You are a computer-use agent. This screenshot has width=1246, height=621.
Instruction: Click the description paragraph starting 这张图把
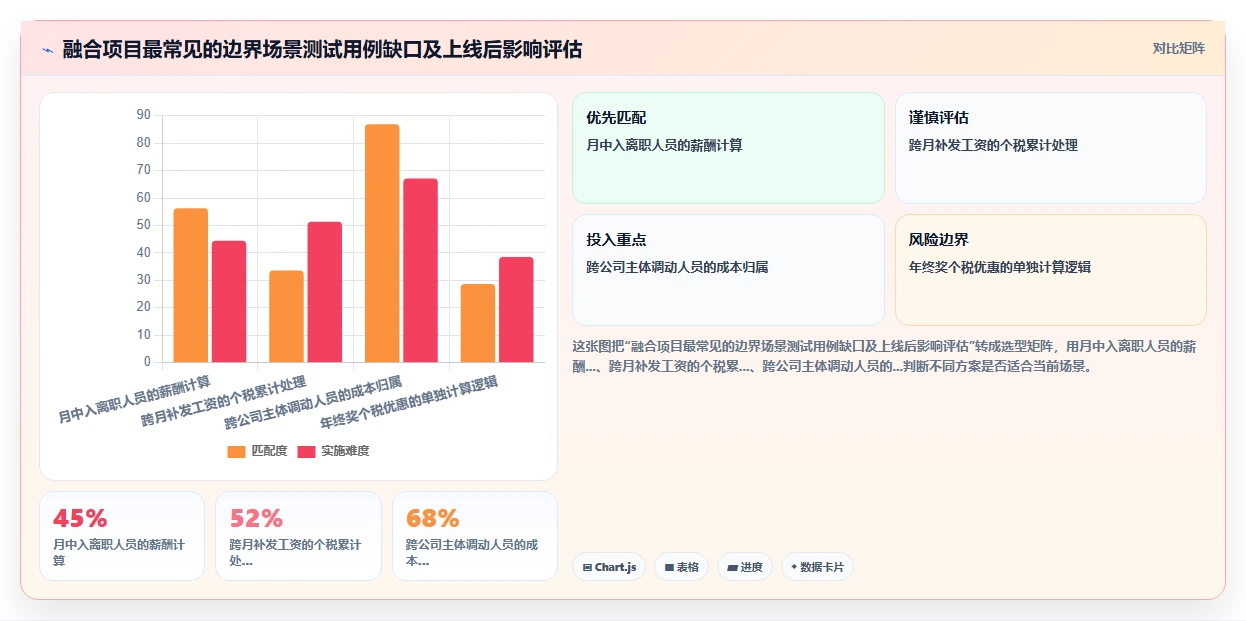[x=885, y=356]
